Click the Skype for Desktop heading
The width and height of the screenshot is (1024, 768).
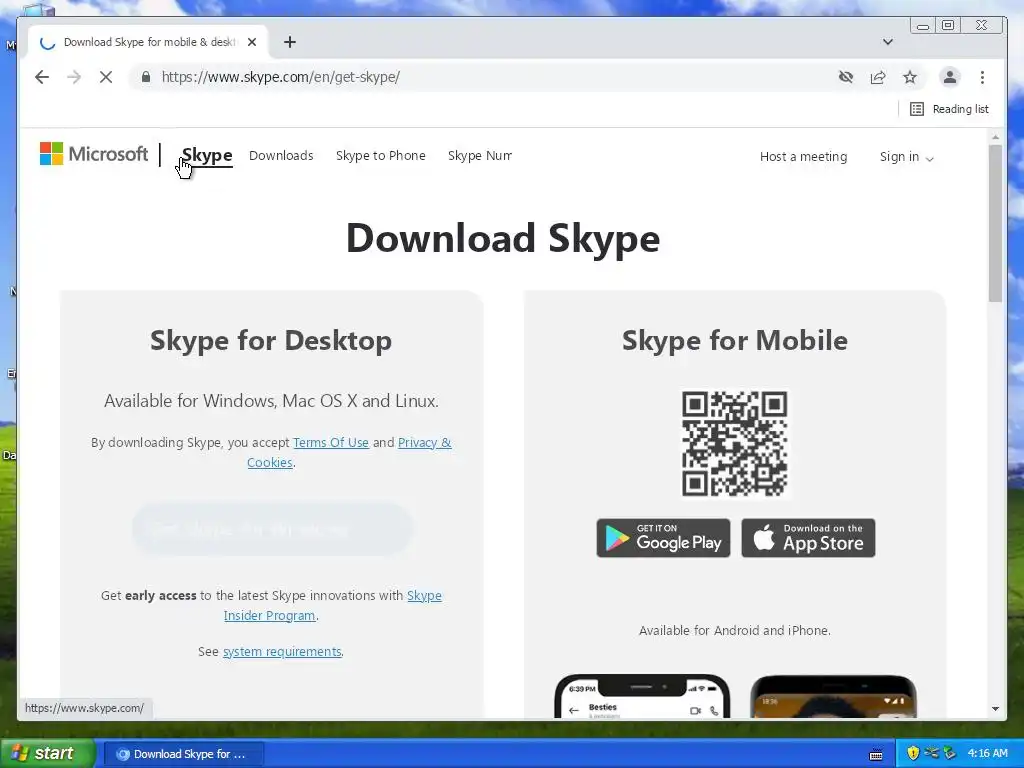[271, 340]
